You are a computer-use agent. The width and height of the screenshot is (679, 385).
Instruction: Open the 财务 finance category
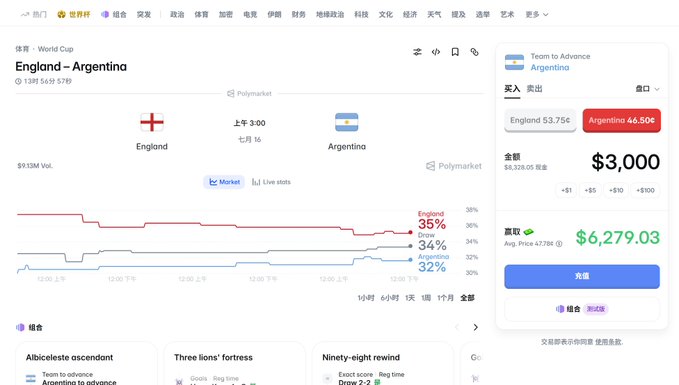(298, 14)
